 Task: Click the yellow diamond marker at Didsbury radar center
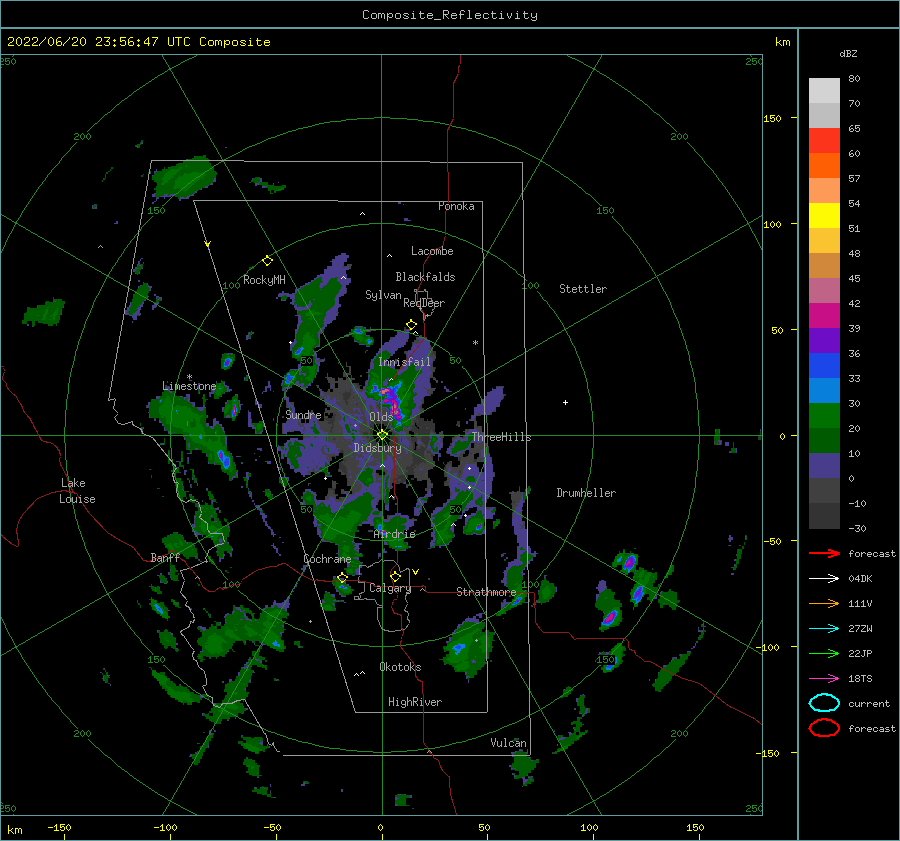(382, 435)
